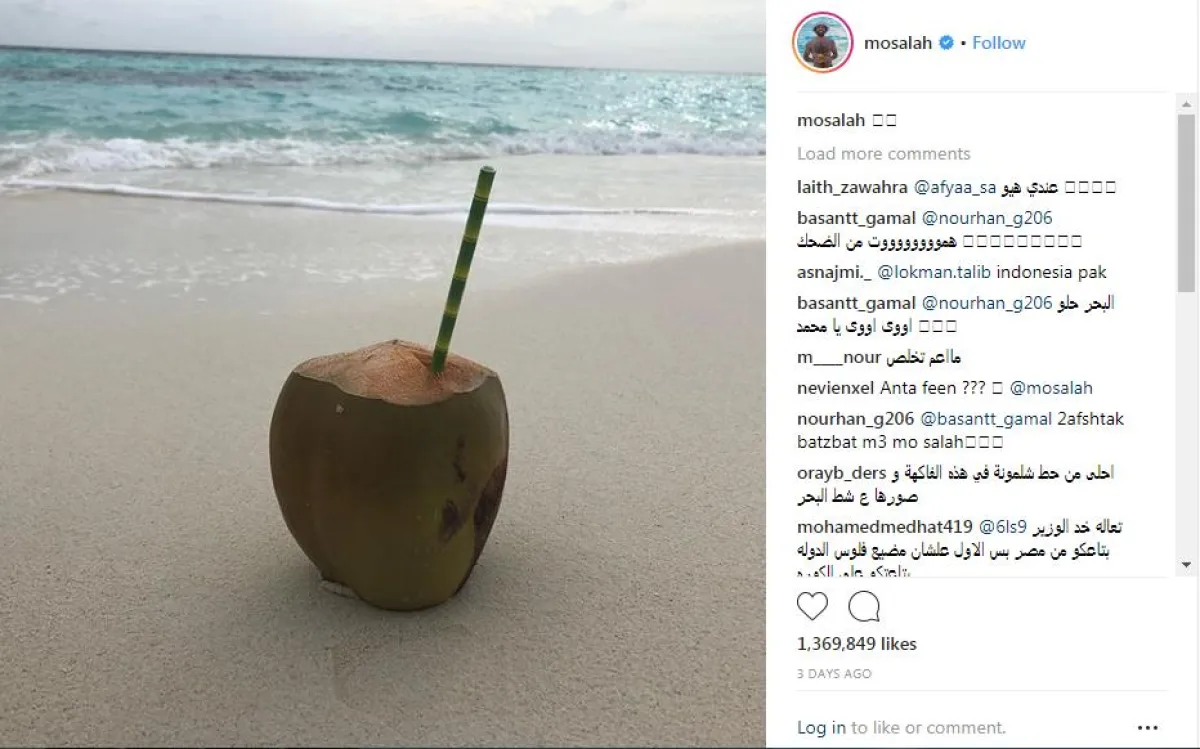This screenshot has height=749, width=1200.
Task: Click the mosalah profile picture avatar
Action: point(823,43)
